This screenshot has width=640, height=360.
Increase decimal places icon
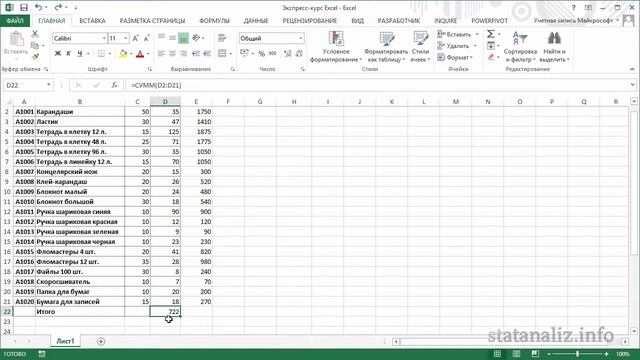[288, 53]
